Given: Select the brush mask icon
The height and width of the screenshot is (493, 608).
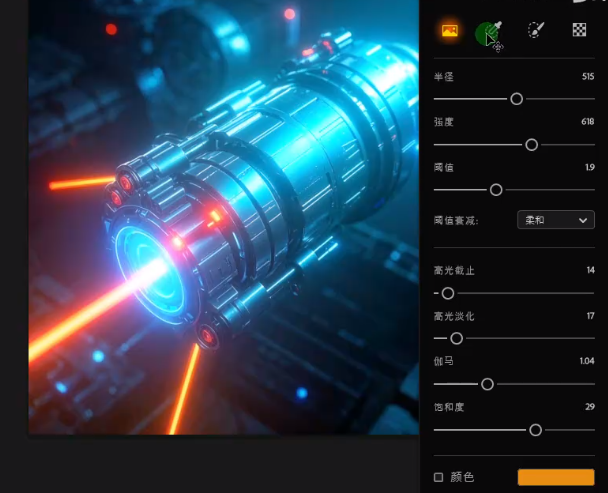Looking at the screenshot, I should [x=536, y=31].
